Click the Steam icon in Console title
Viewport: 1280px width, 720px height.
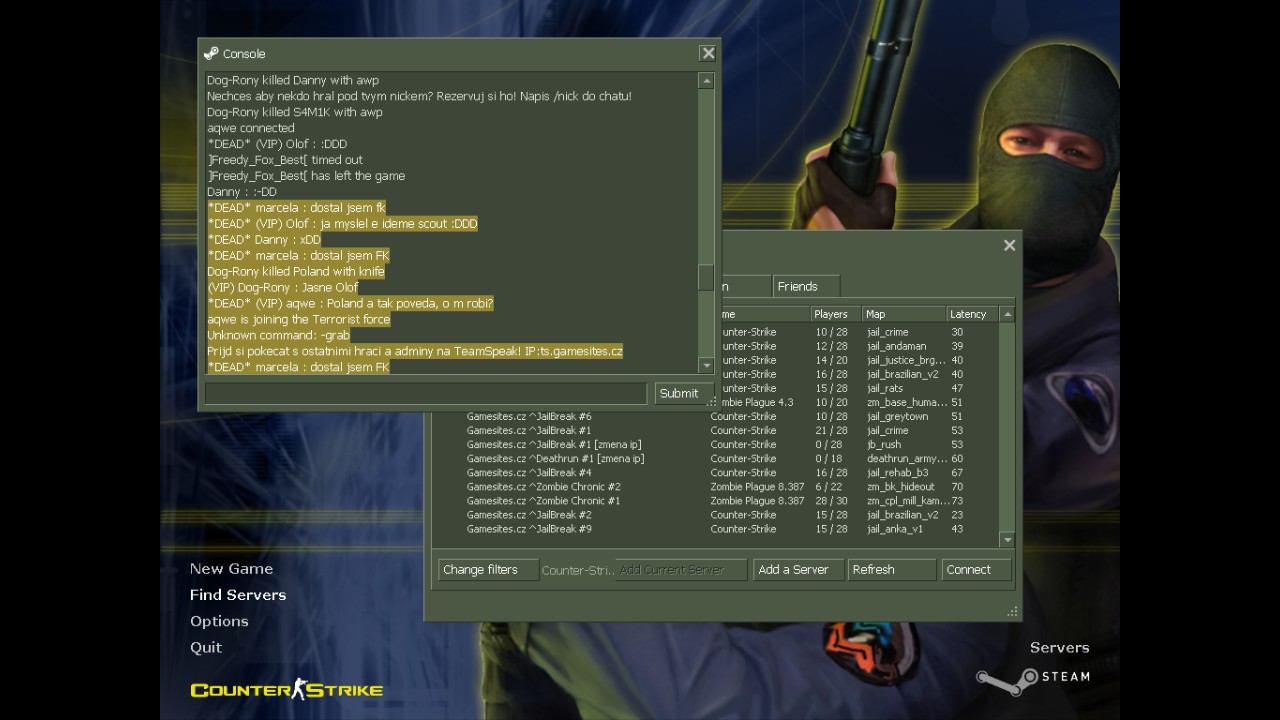211,53
